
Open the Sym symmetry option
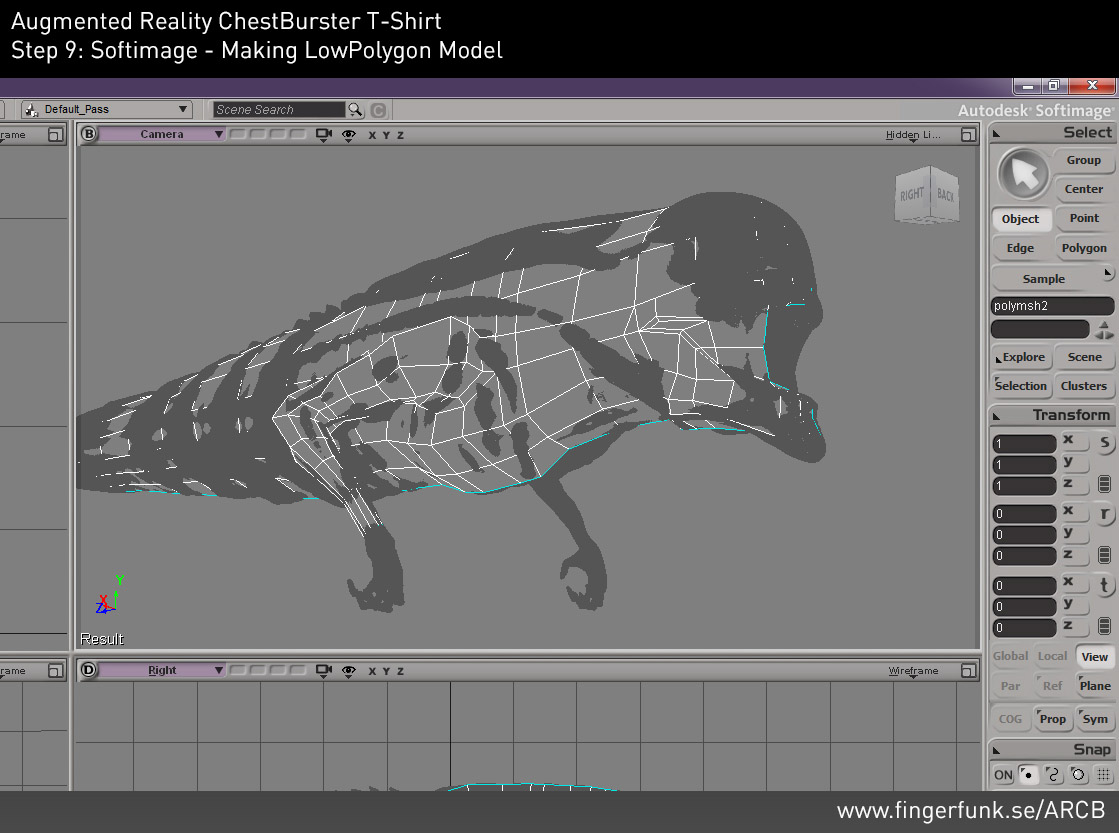point(1095,719)
